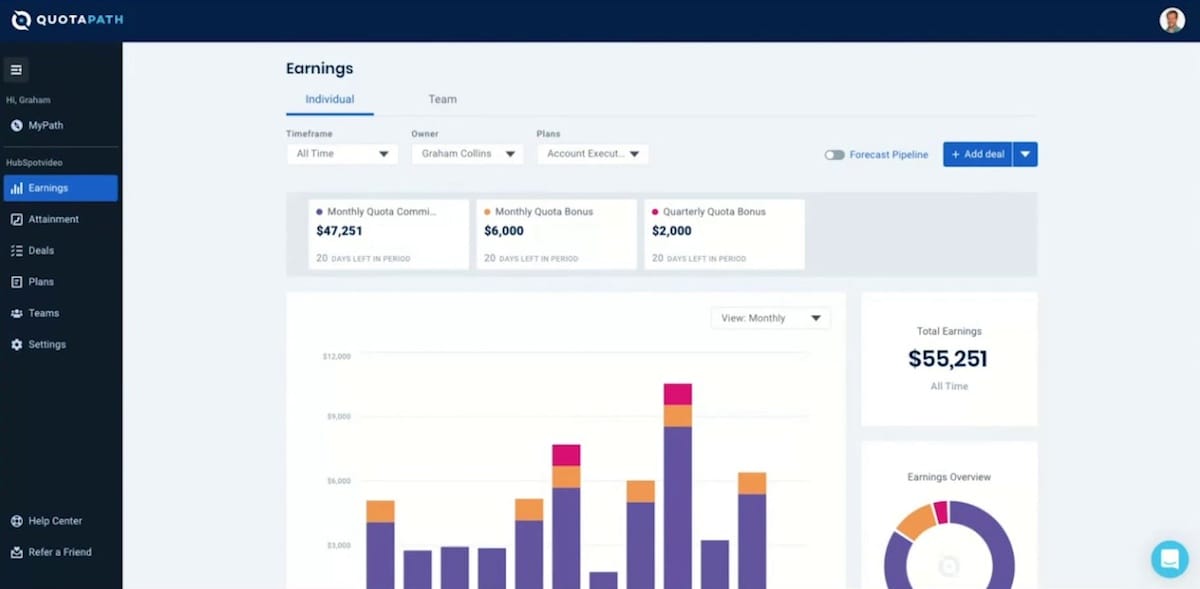
Task: Select Monthly Quota Bonus card
Action: pos(557,234)
